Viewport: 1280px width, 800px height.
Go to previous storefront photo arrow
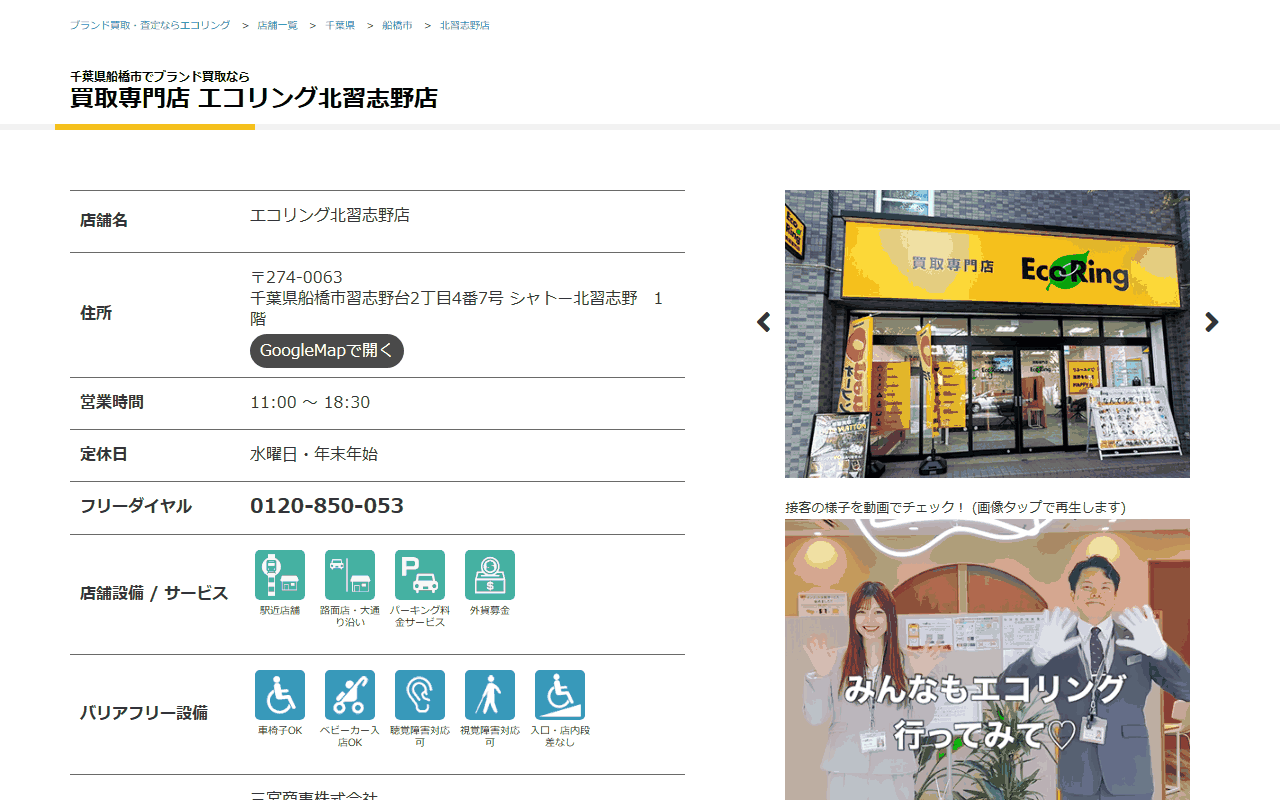764,322
